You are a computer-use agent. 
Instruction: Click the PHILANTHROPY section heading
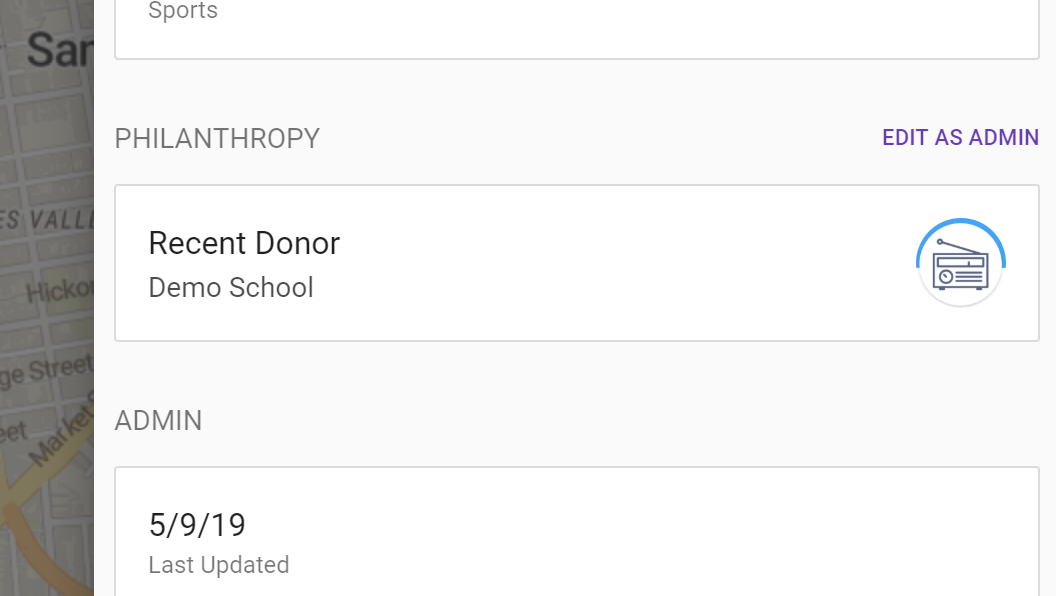click(217, 139)
